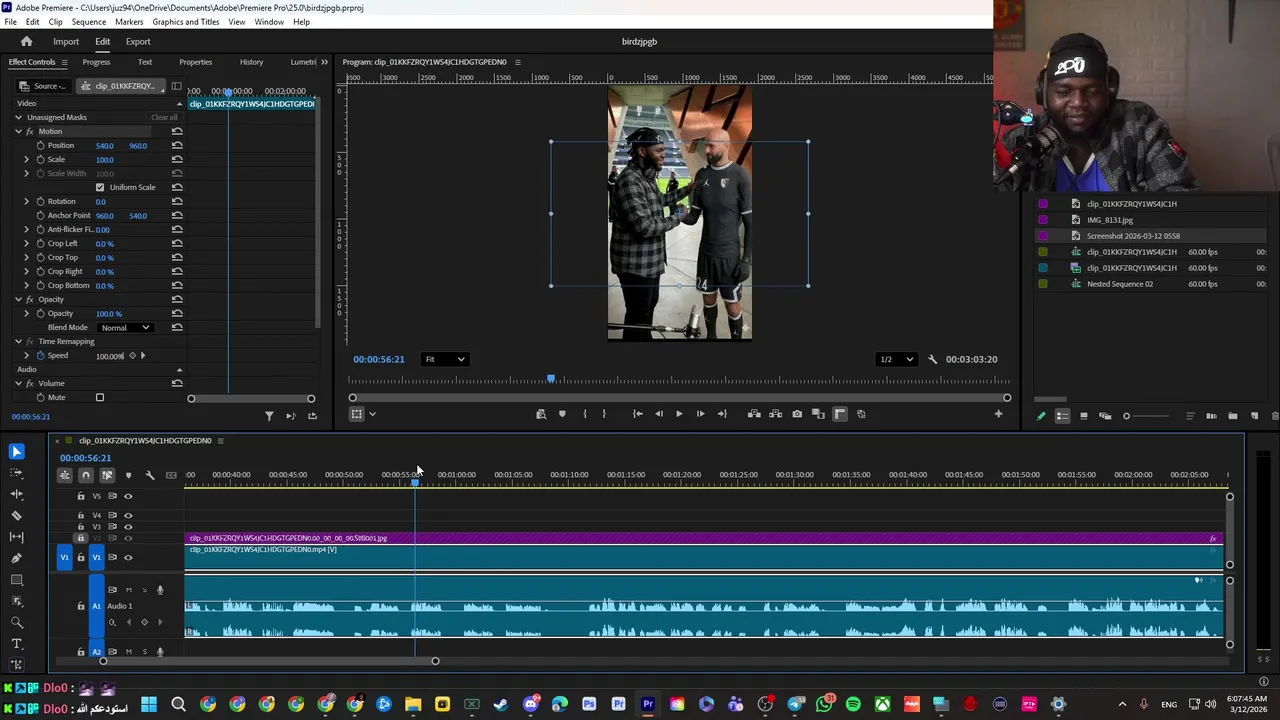Viewport: 1280px width, 720px height.
Task: Select the Pen tool
Action: click(x=16, y=558)
